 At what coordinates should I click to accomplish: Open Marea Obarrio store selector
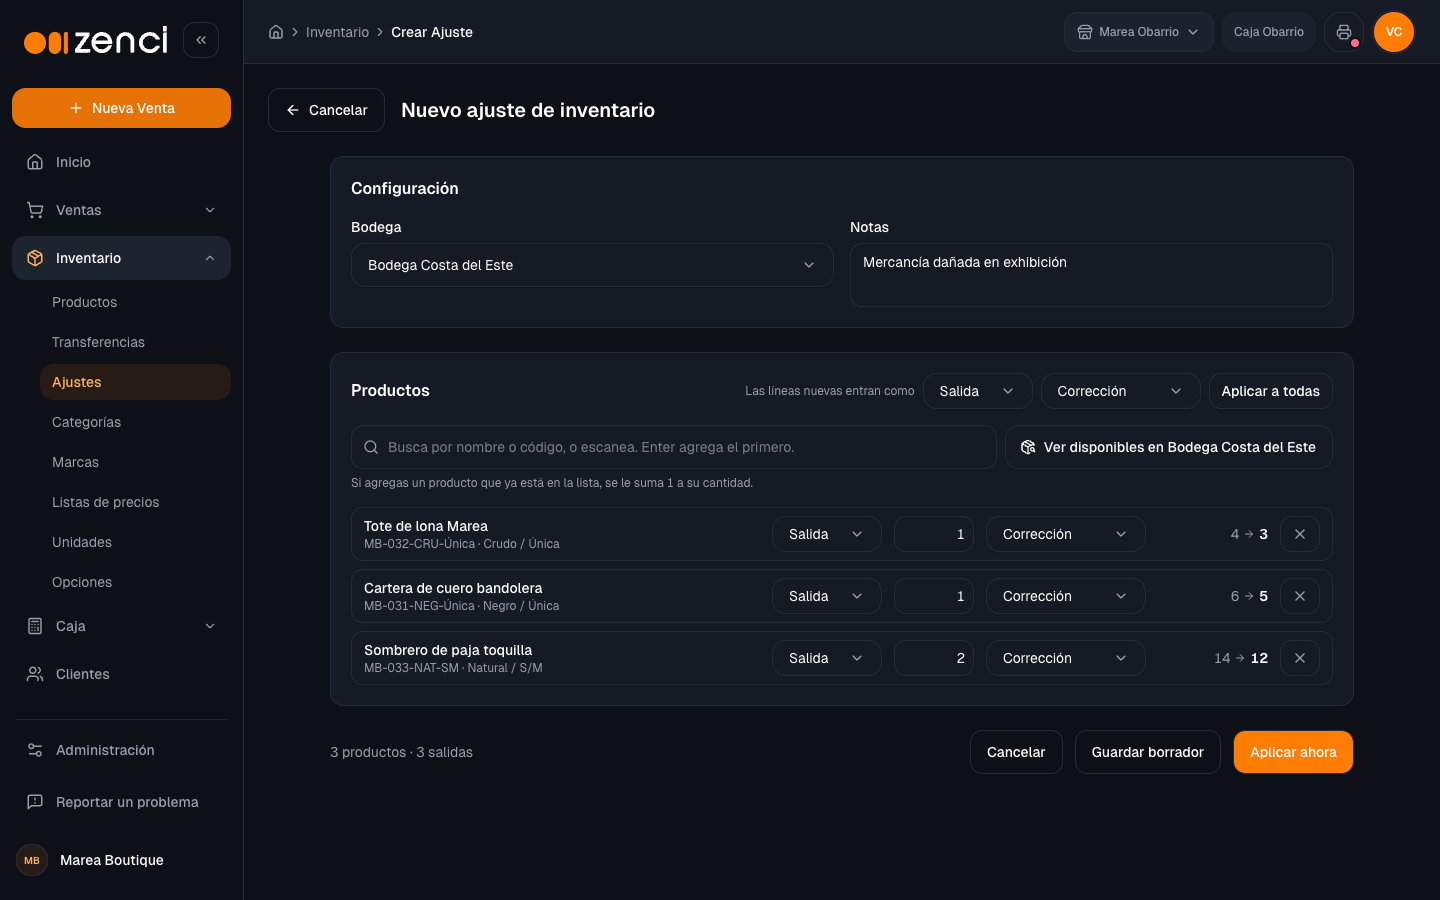(1138, 32)
